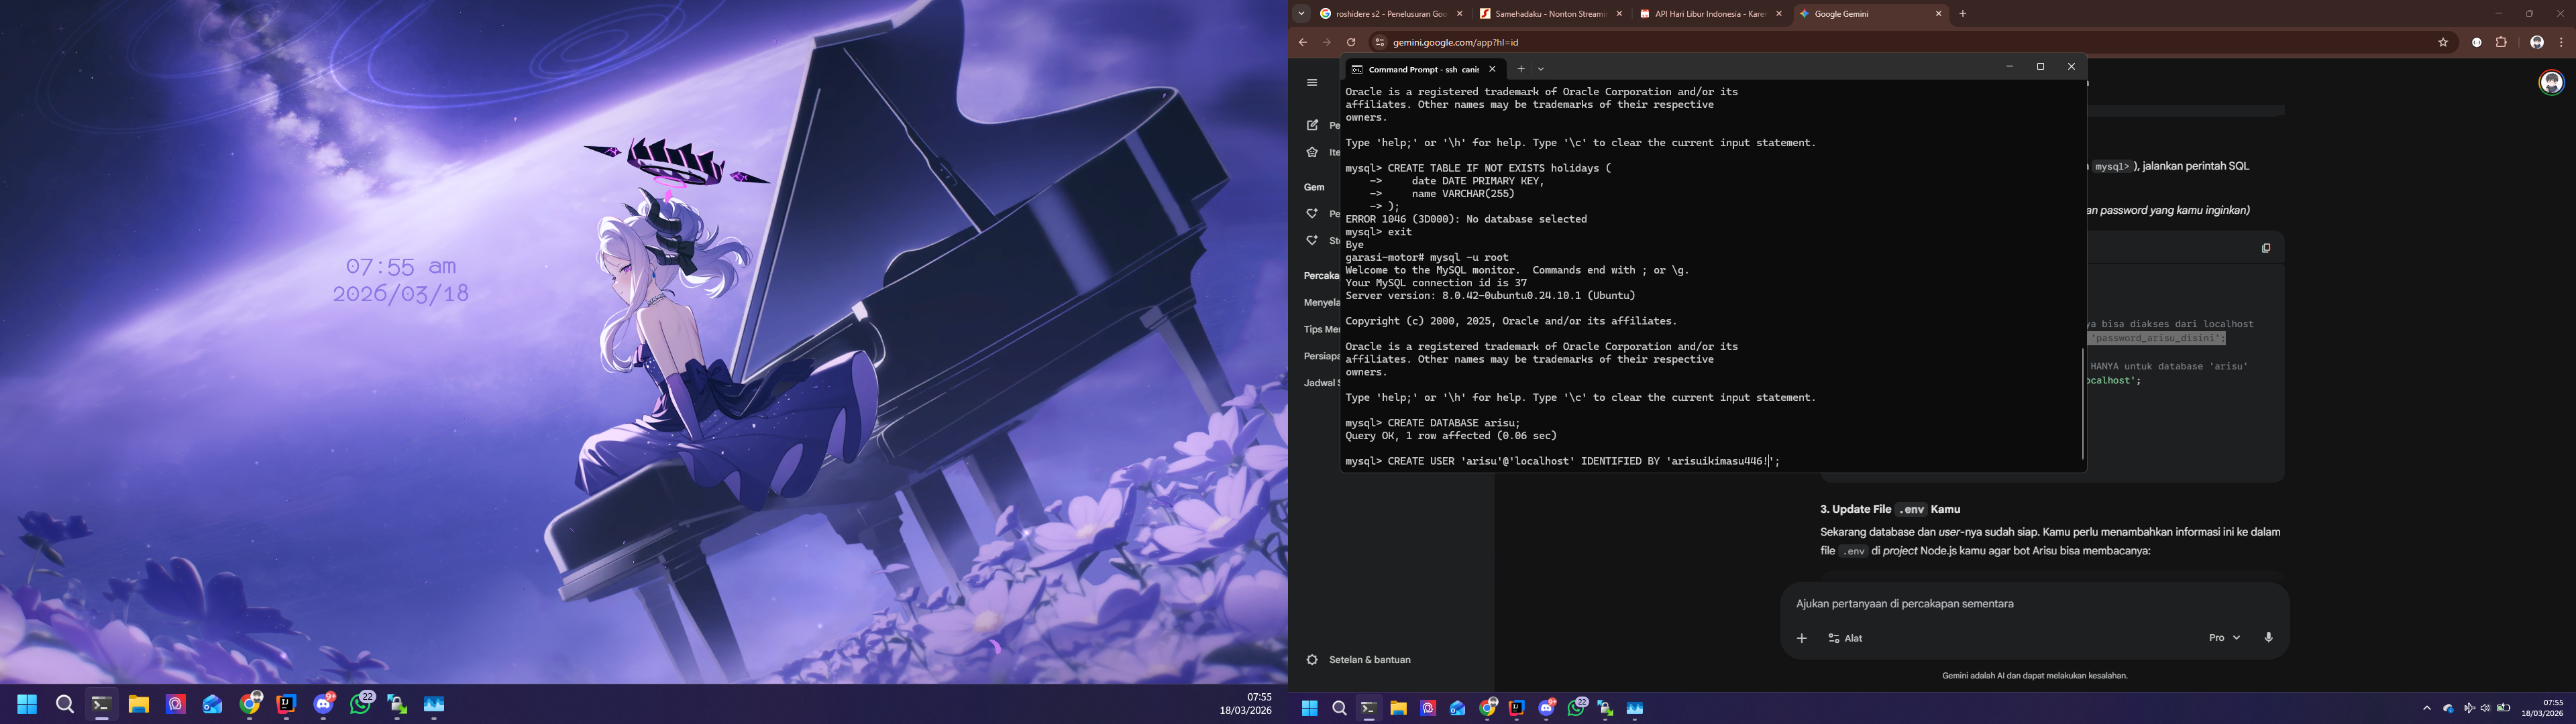Open the Google account avatar on Gemini page
The height and width of the screenshot is (724, 2576).
click(x=2551, y=82)
